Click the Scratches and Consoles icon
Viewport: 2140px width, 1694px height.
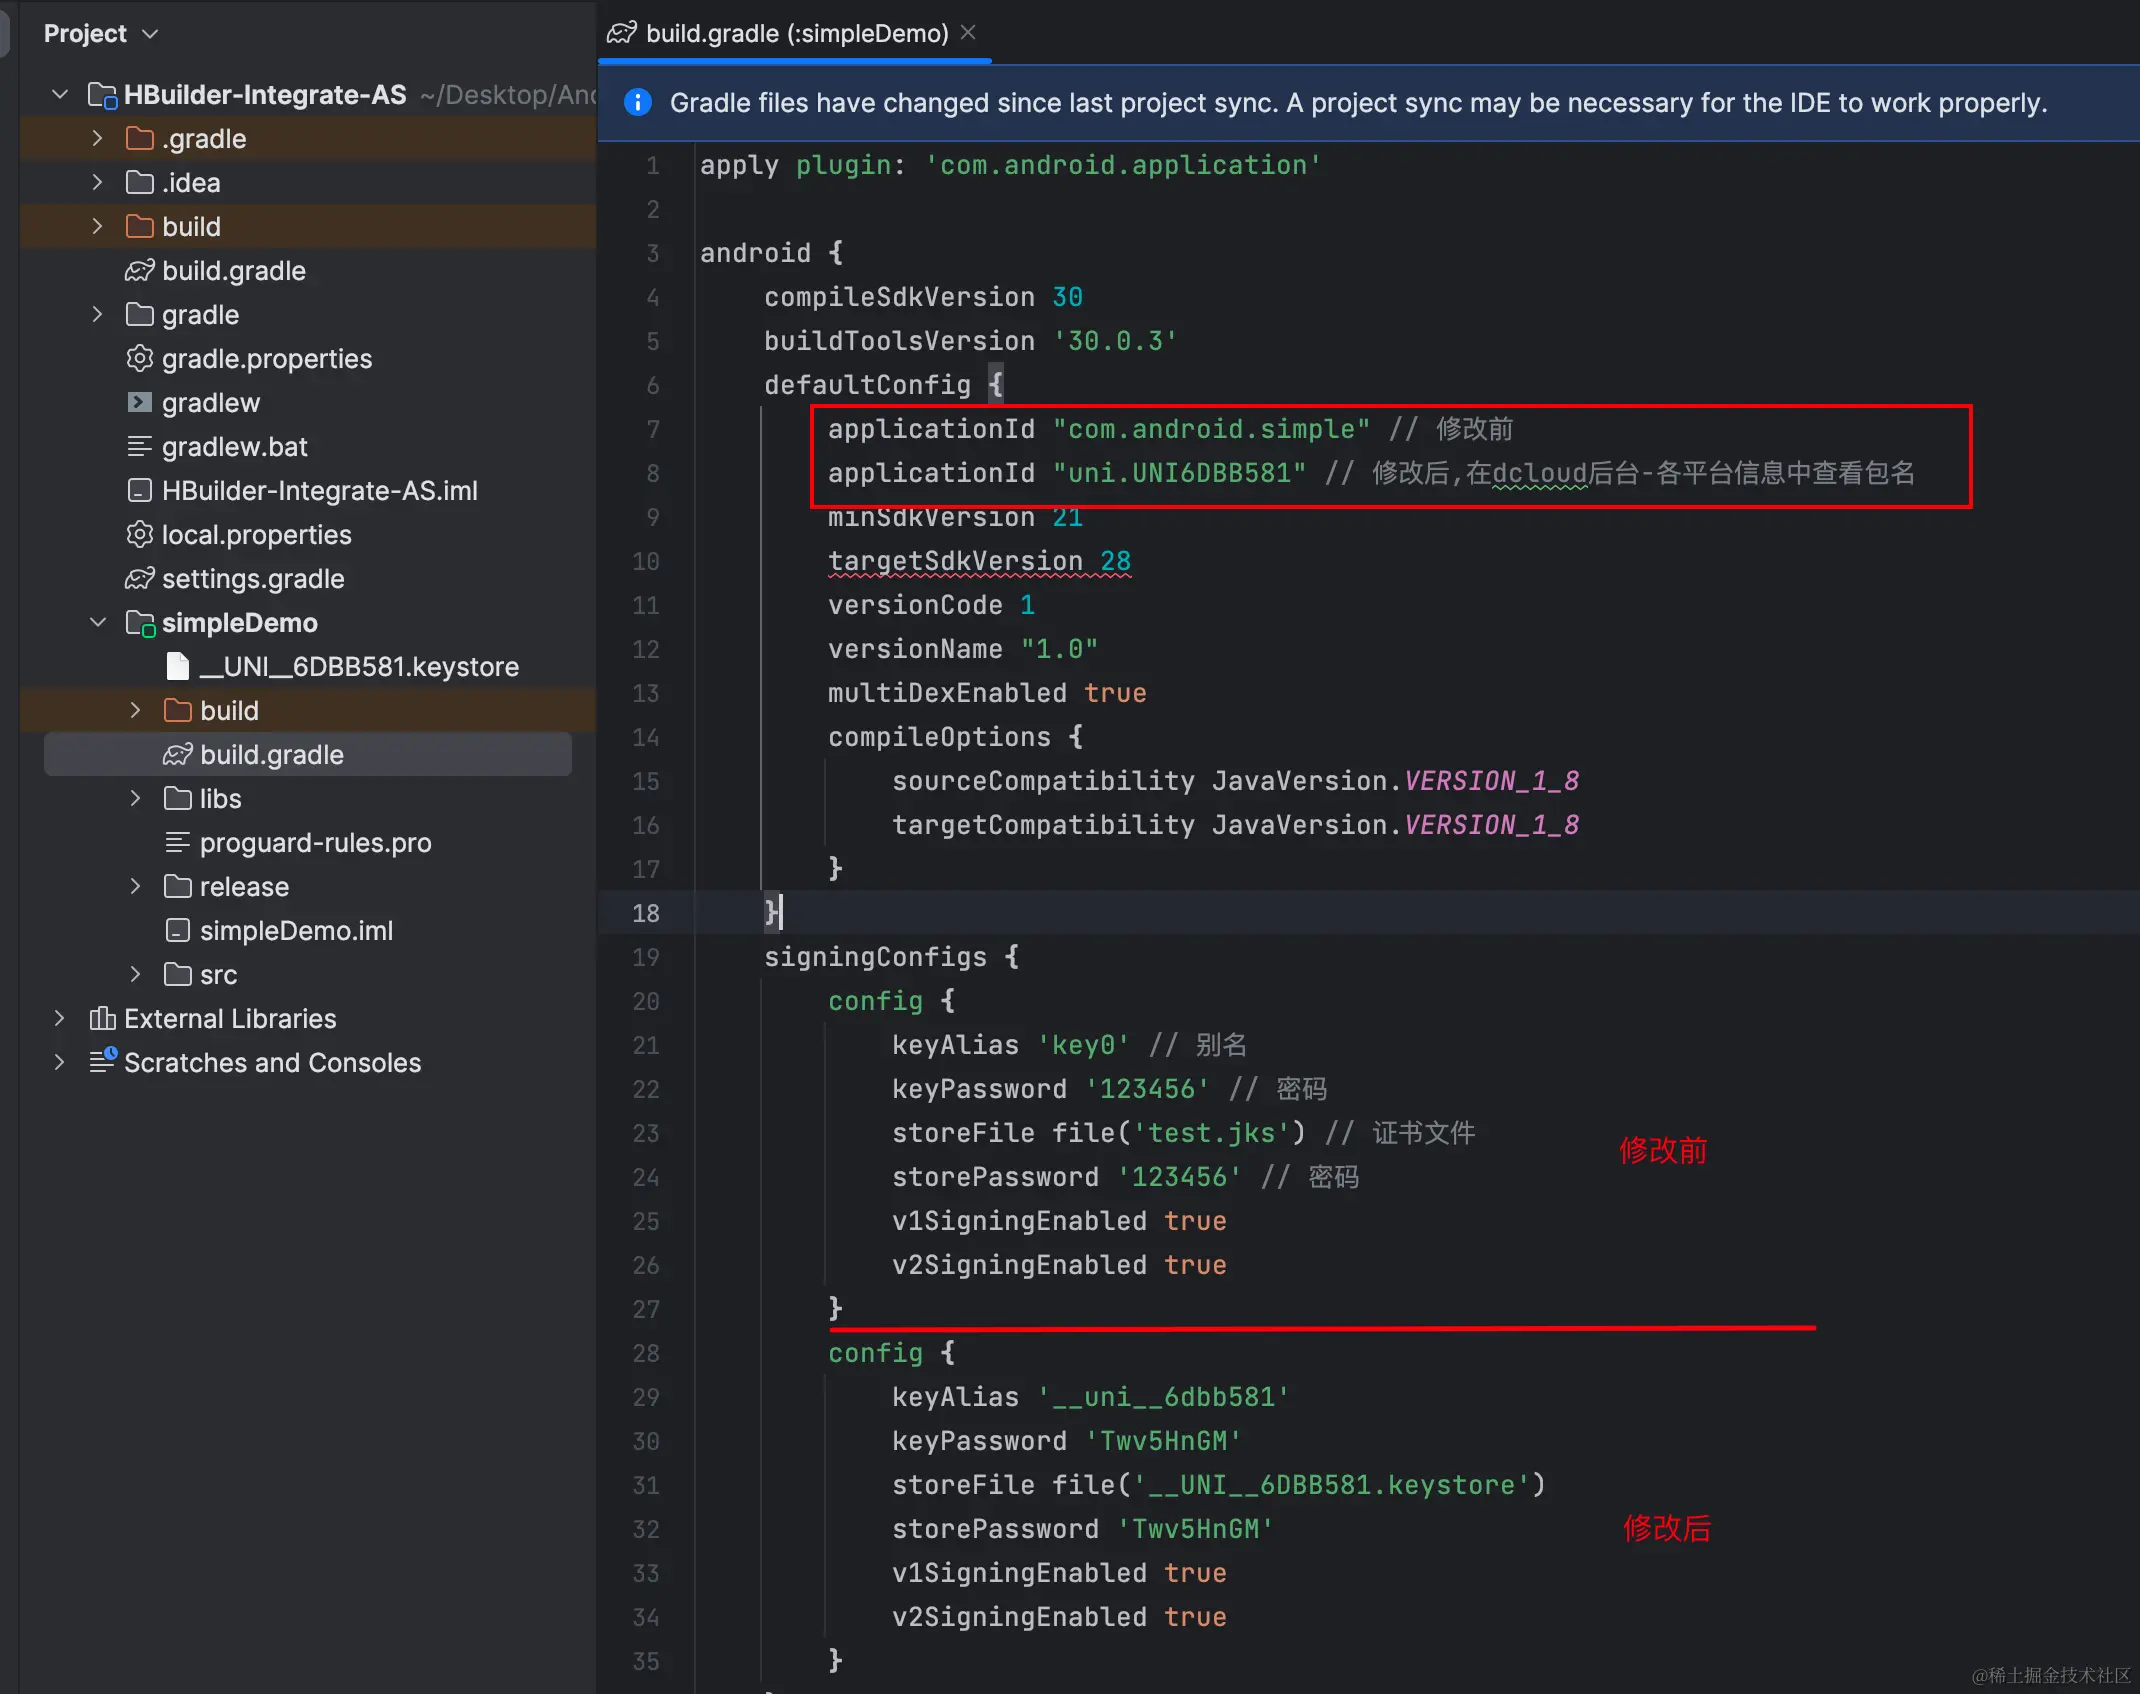click(102, 1062)
